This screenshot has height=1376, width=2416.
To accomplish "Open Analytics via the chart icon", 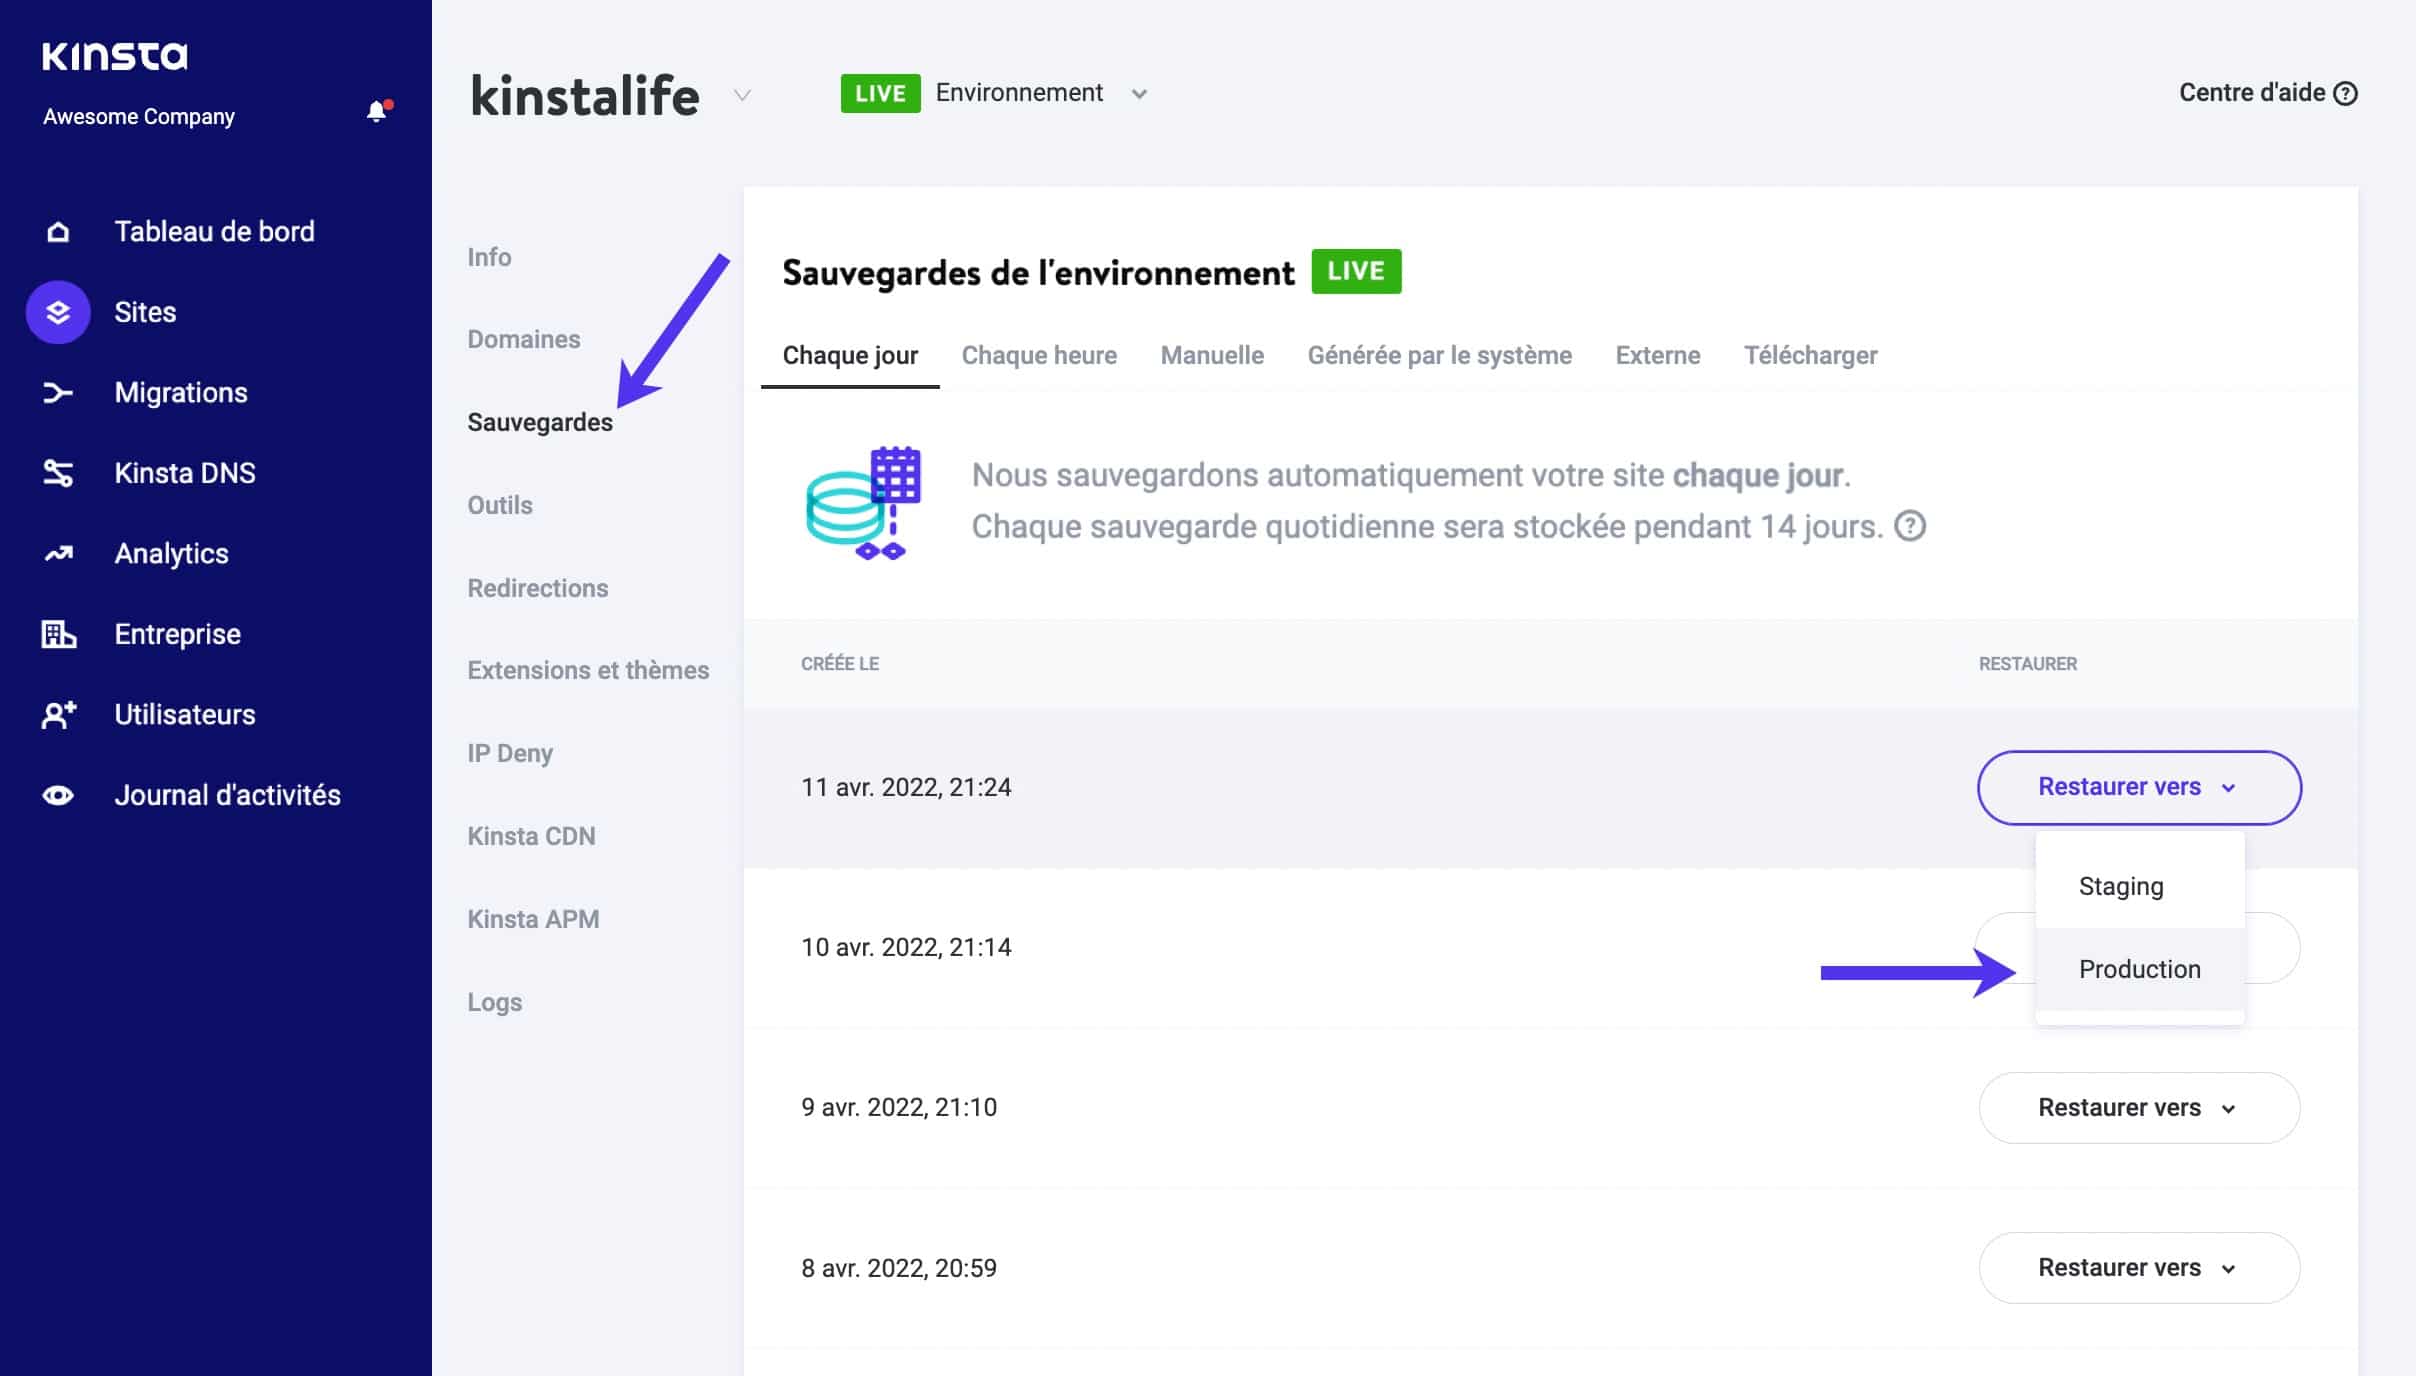I will [x=57, y=553].
